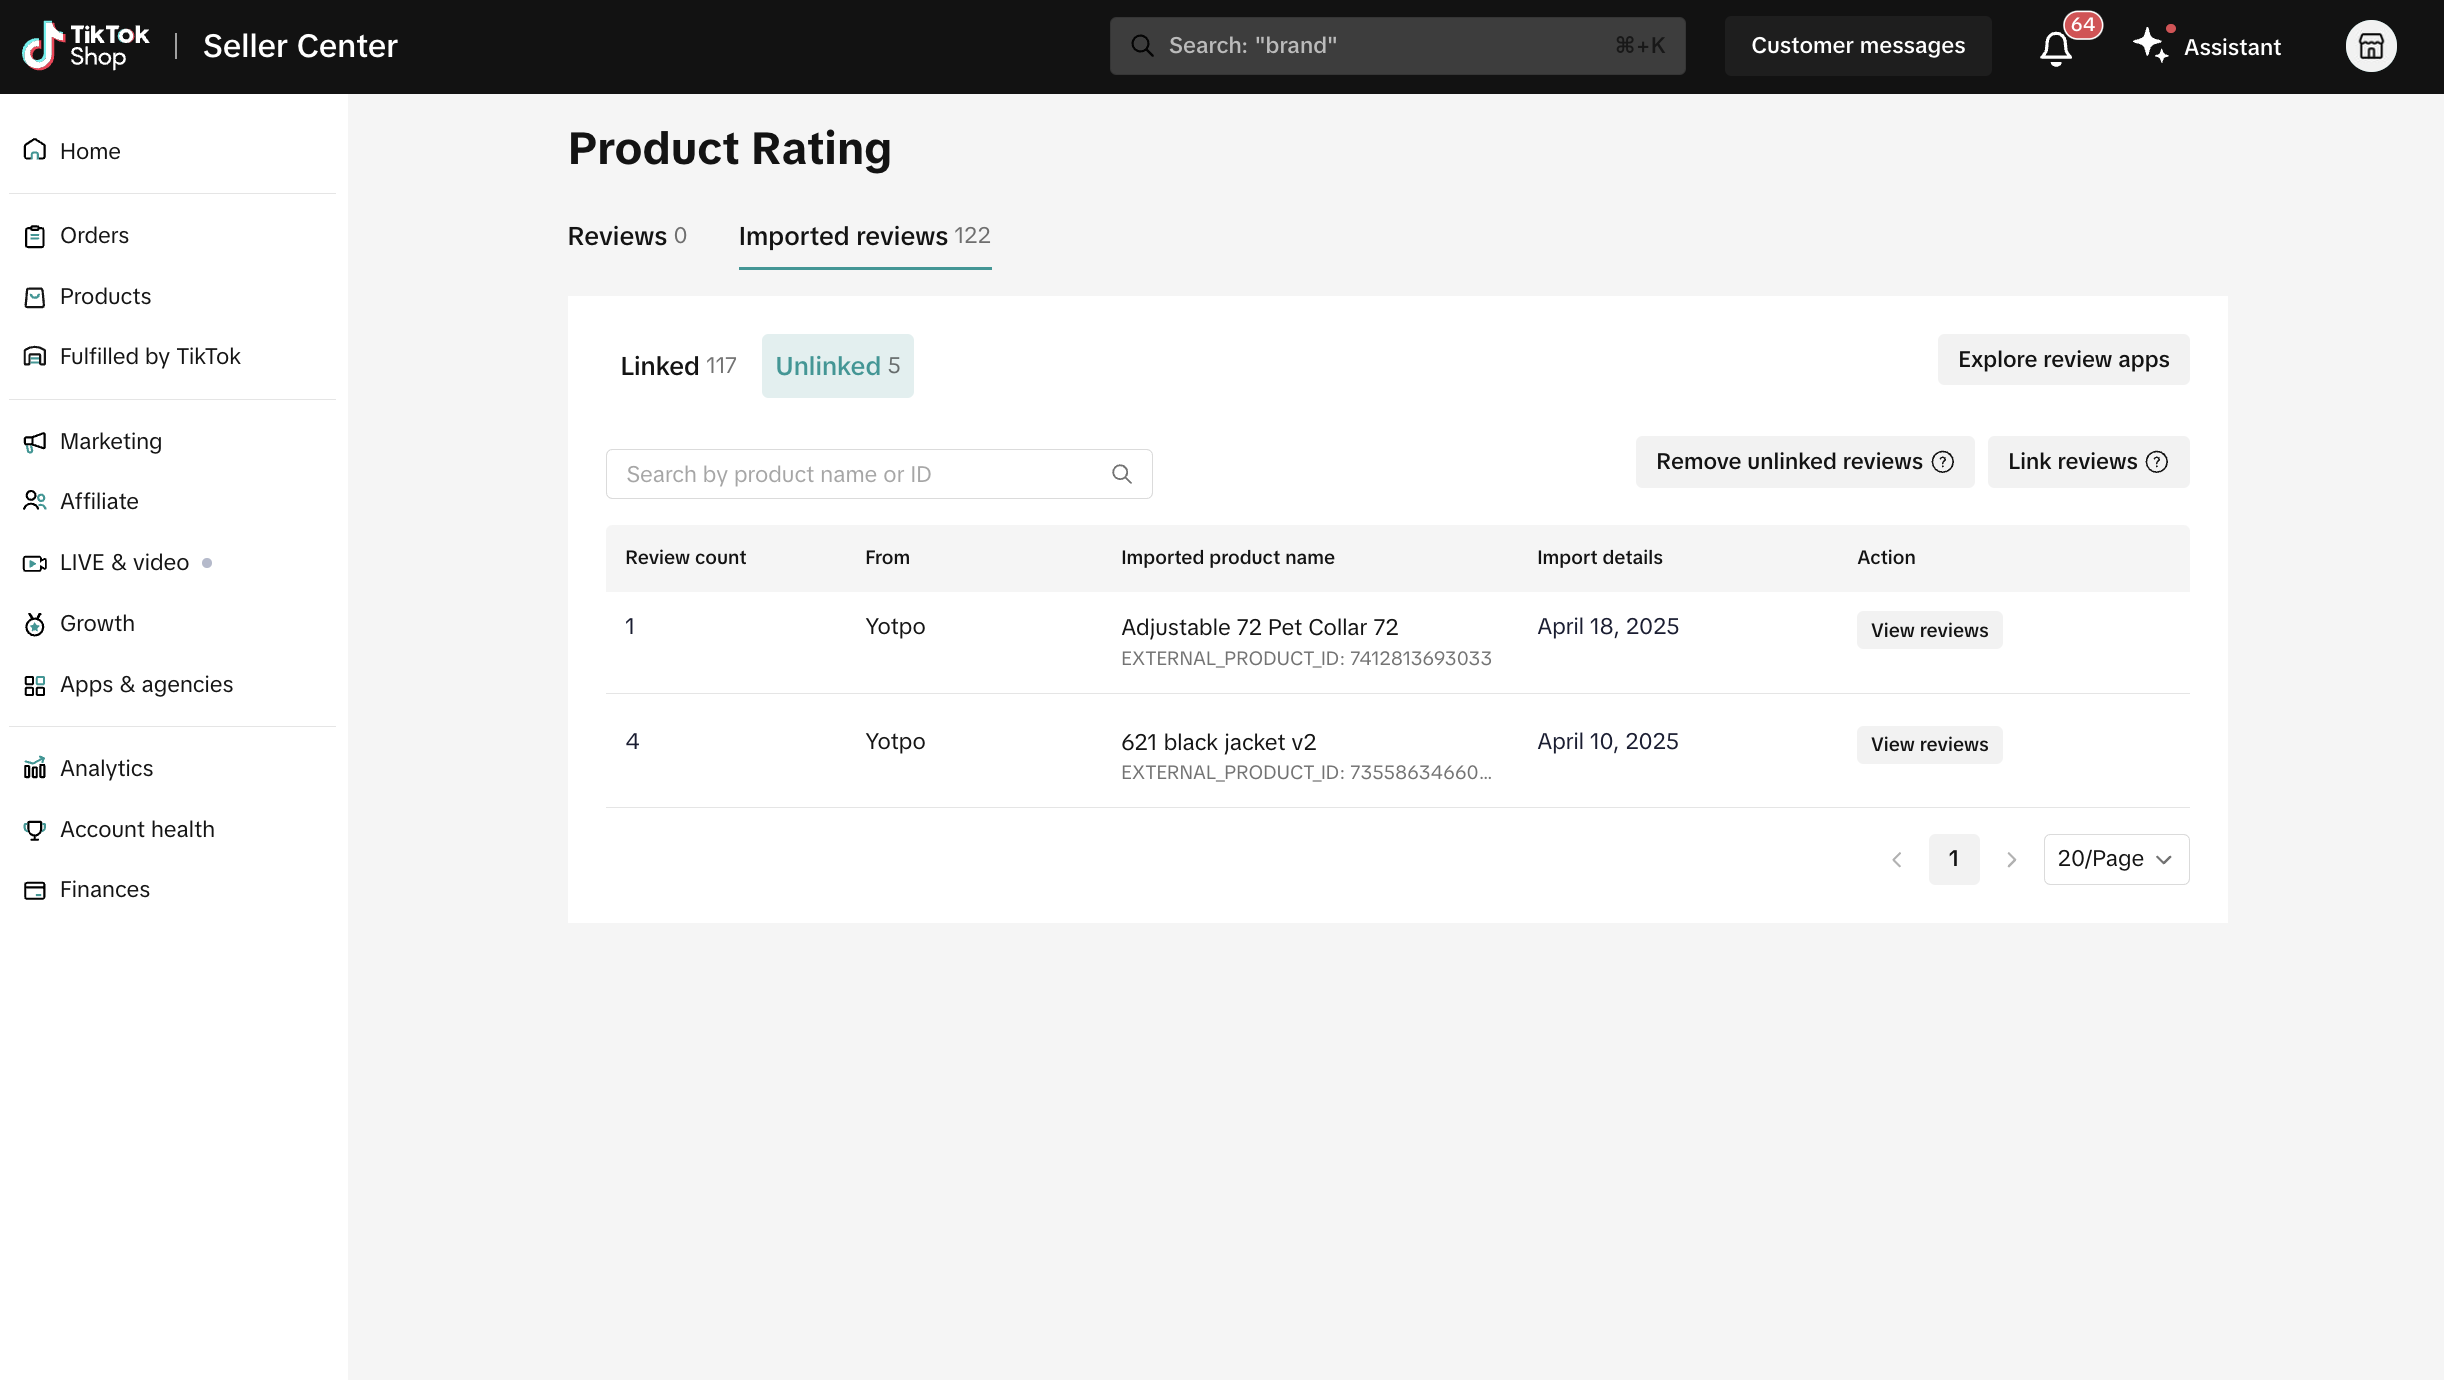
Task: Open Account health in sidebar
Action: coord(137,829)
